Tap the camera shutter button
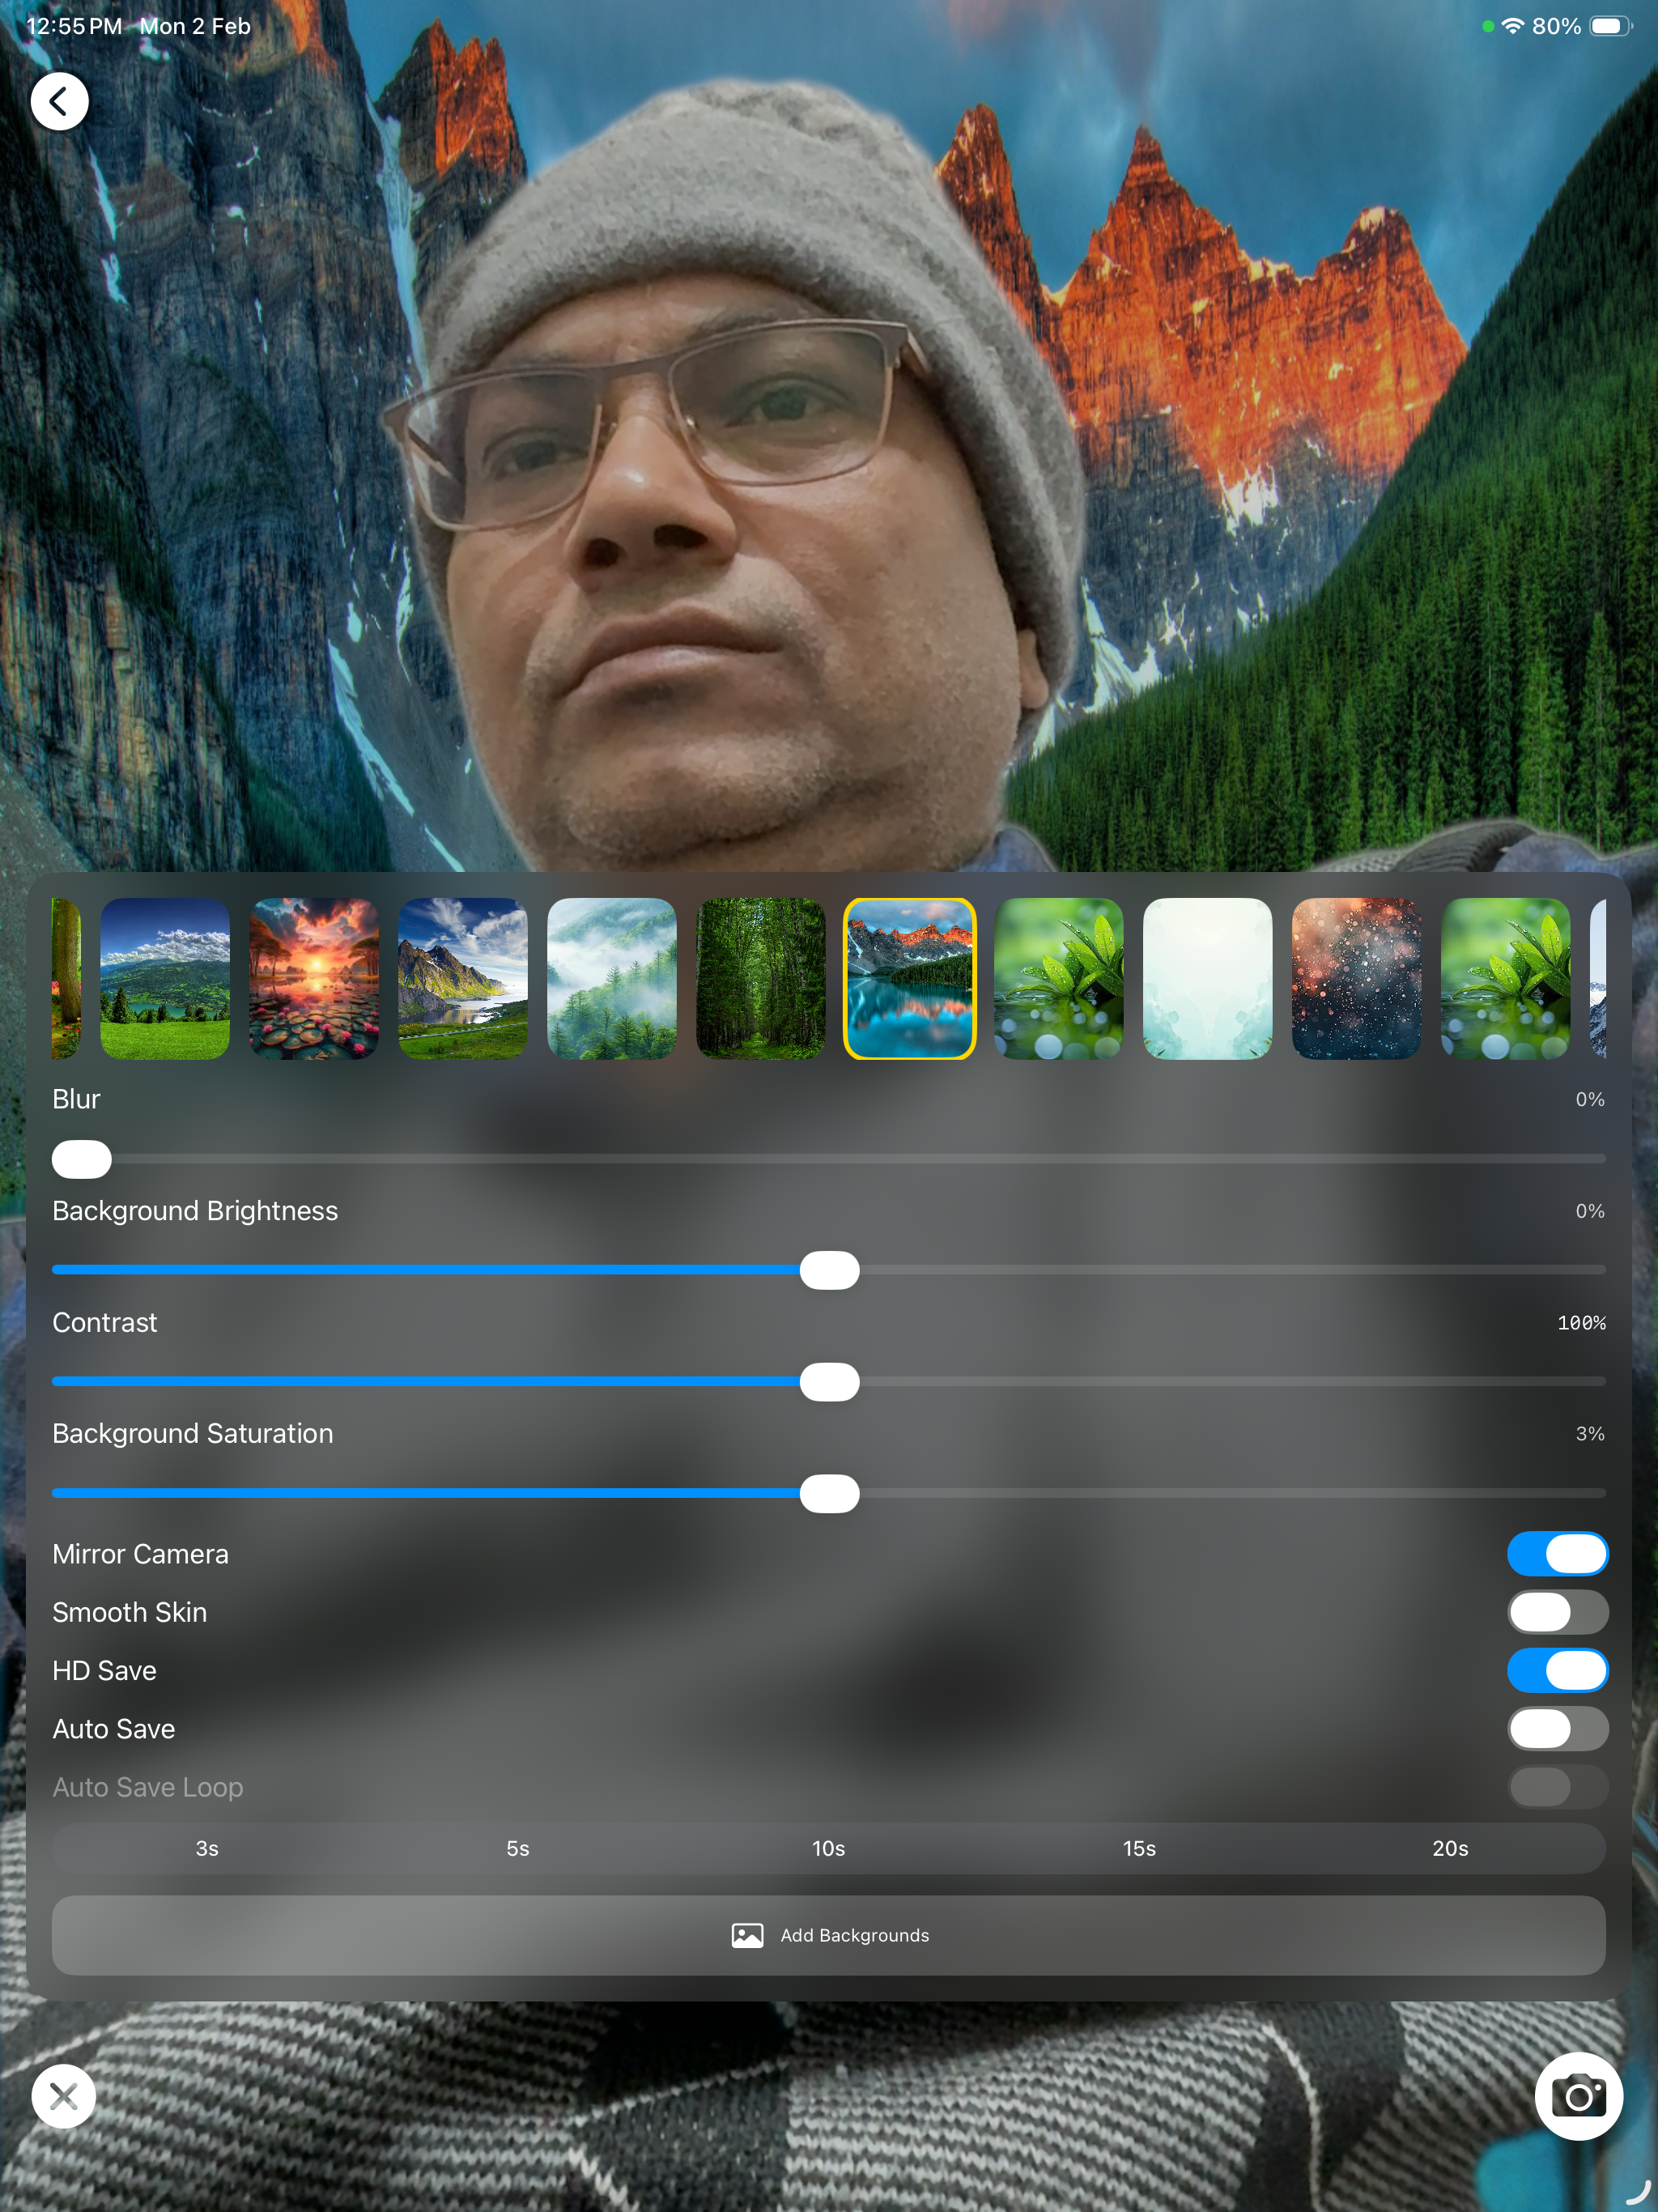This screenshot has height=2212, width=1658. tap(1578, 2096)
